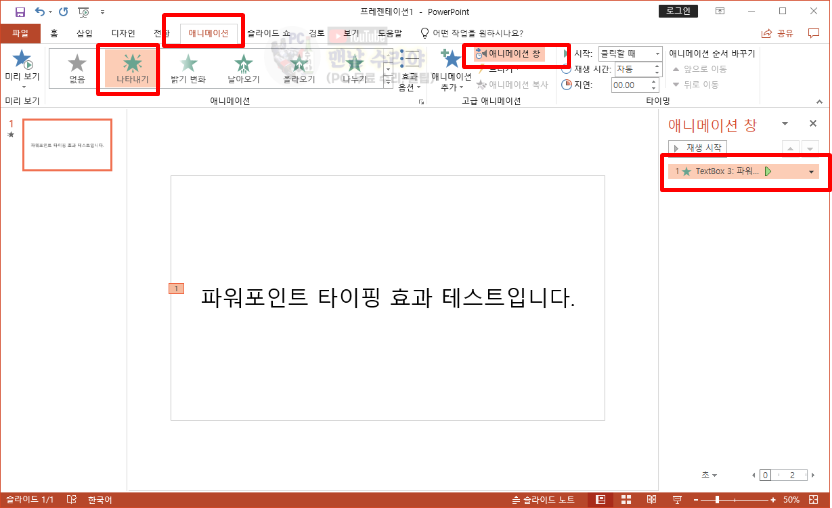Click 애니메이션 복사 animation painter
The height and width of the screenshot is (508, 832).
point(512,85)
